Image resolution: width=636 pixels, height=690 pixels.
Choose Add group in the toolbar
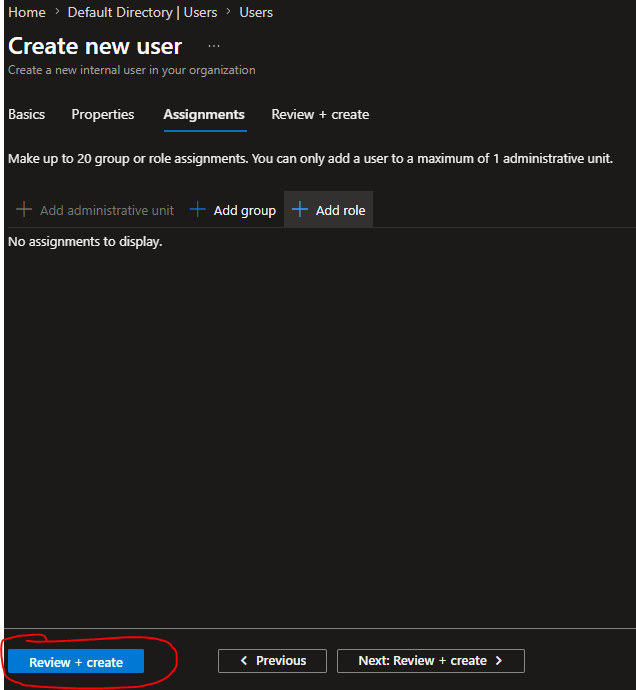click(x=233, y=210)
